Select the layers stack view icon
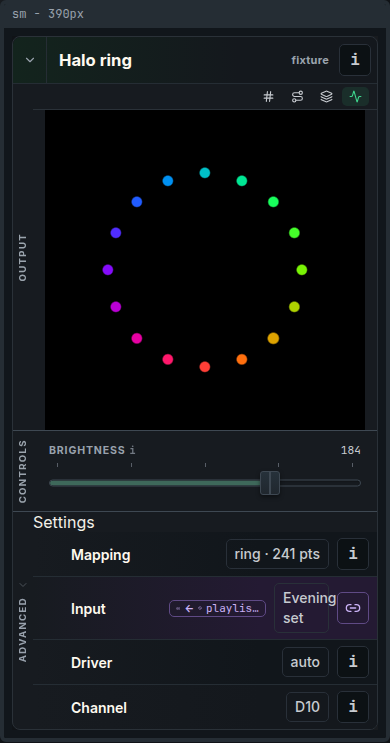The height and width of the screenshot is (743, 390). coord(326,97)
